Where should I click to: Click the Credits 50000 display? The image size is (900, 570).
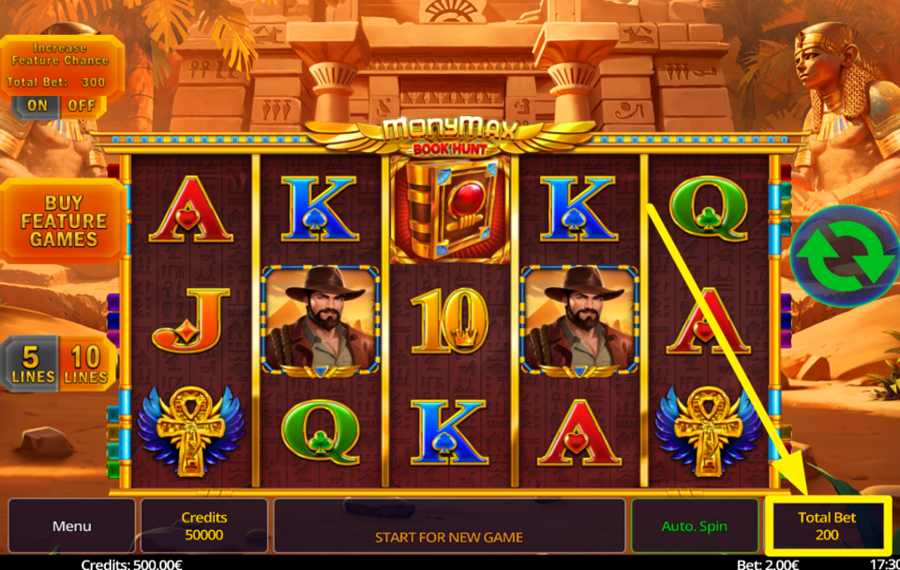204,526
